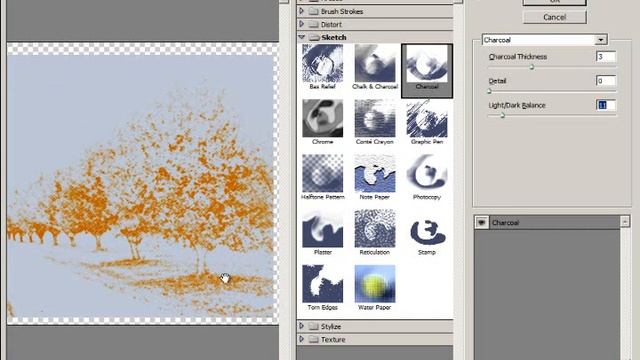
Task: Pick the Conté Crayon filter
Action: pyautogui.click(x=375, y=118)
